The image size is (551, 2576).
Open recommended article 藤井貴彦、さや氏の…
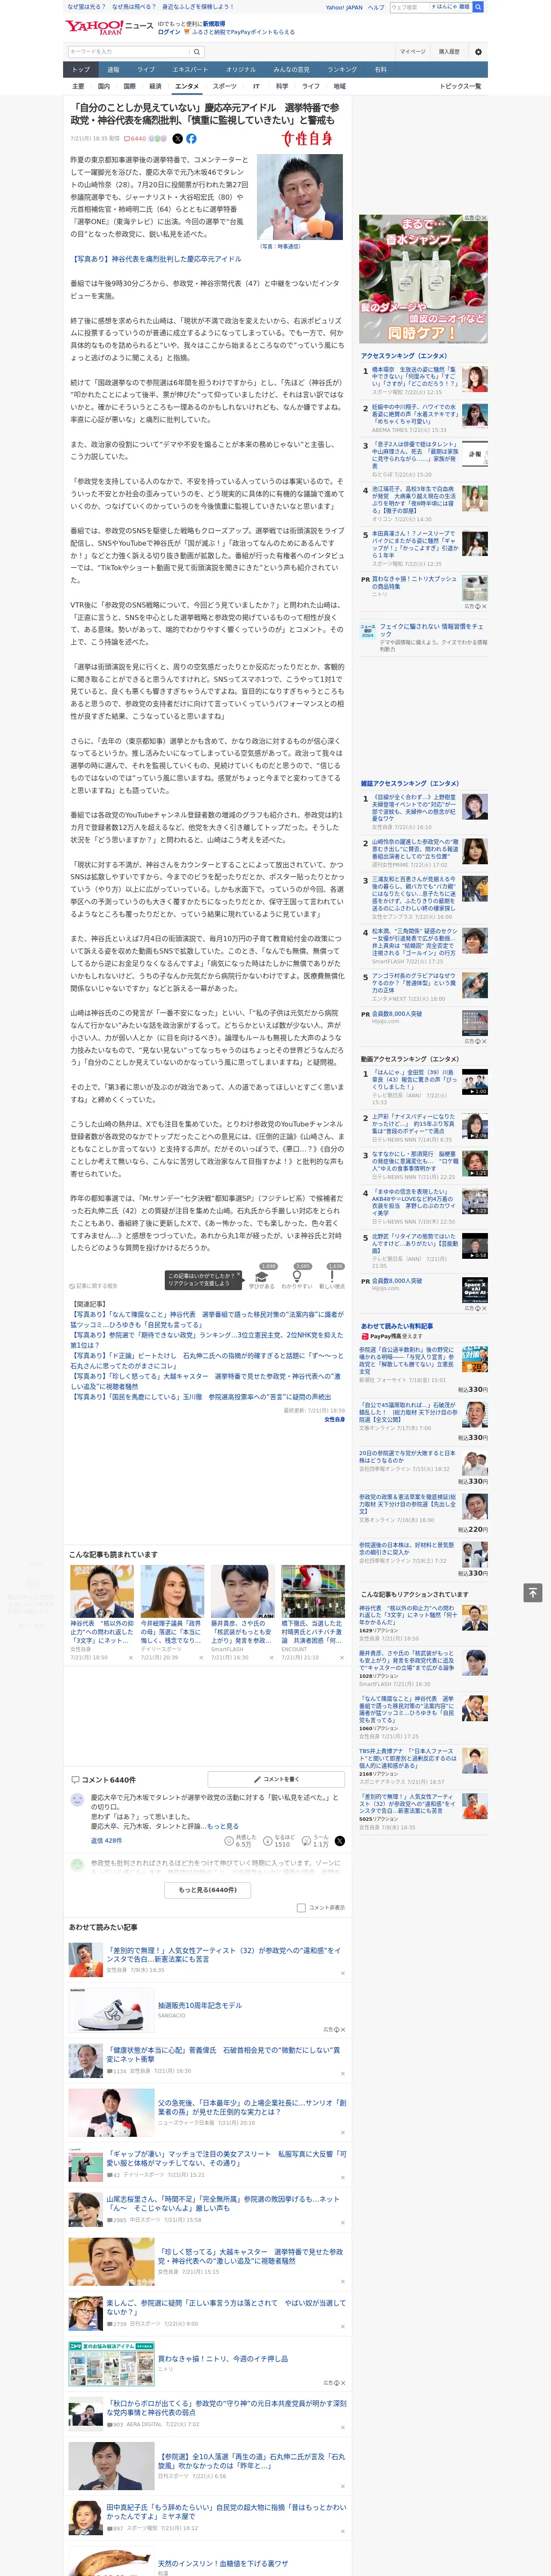click(242, 1591)
